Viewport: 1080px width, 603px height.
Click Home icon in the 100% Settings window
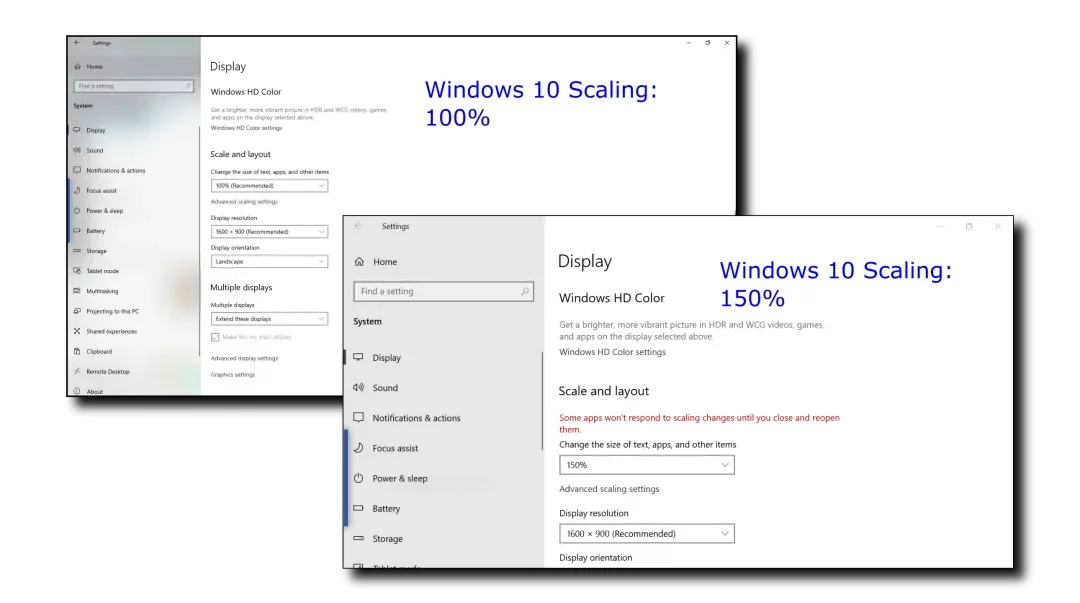[x=77, y=67]
